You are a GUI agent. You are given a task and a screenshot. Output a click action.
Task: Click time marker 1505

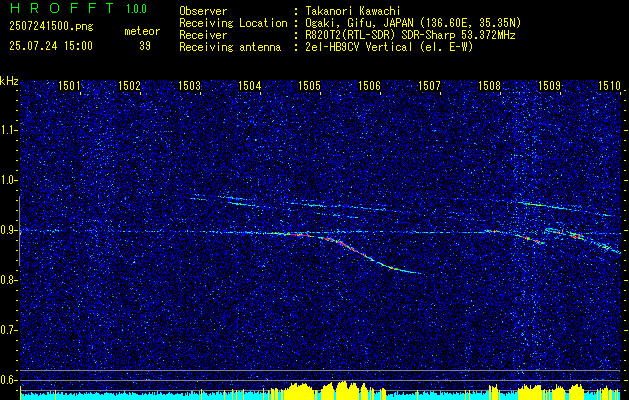pyautogui.click(x=309, y=85)
